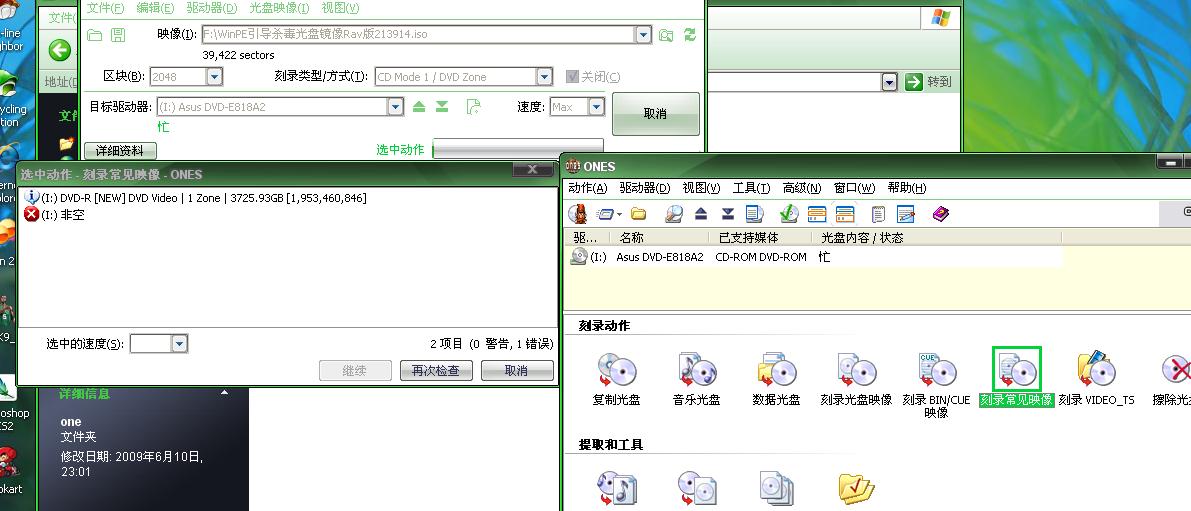The width and height of the screenshot is (1191, 511).
Task: Click the save disk icon beside 映像
Action: click(x=118, y=35)
